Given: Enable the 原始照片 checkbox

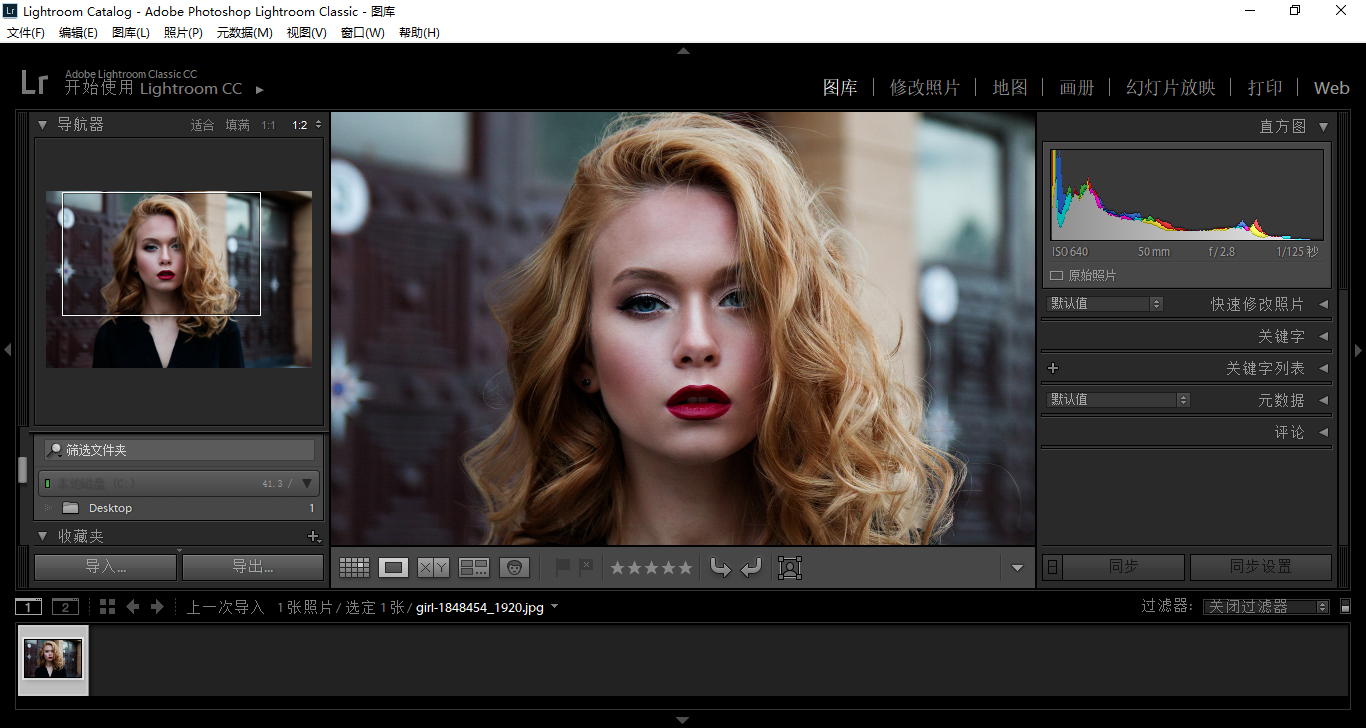Looking at the screenshot, I should coord(1056,275).
